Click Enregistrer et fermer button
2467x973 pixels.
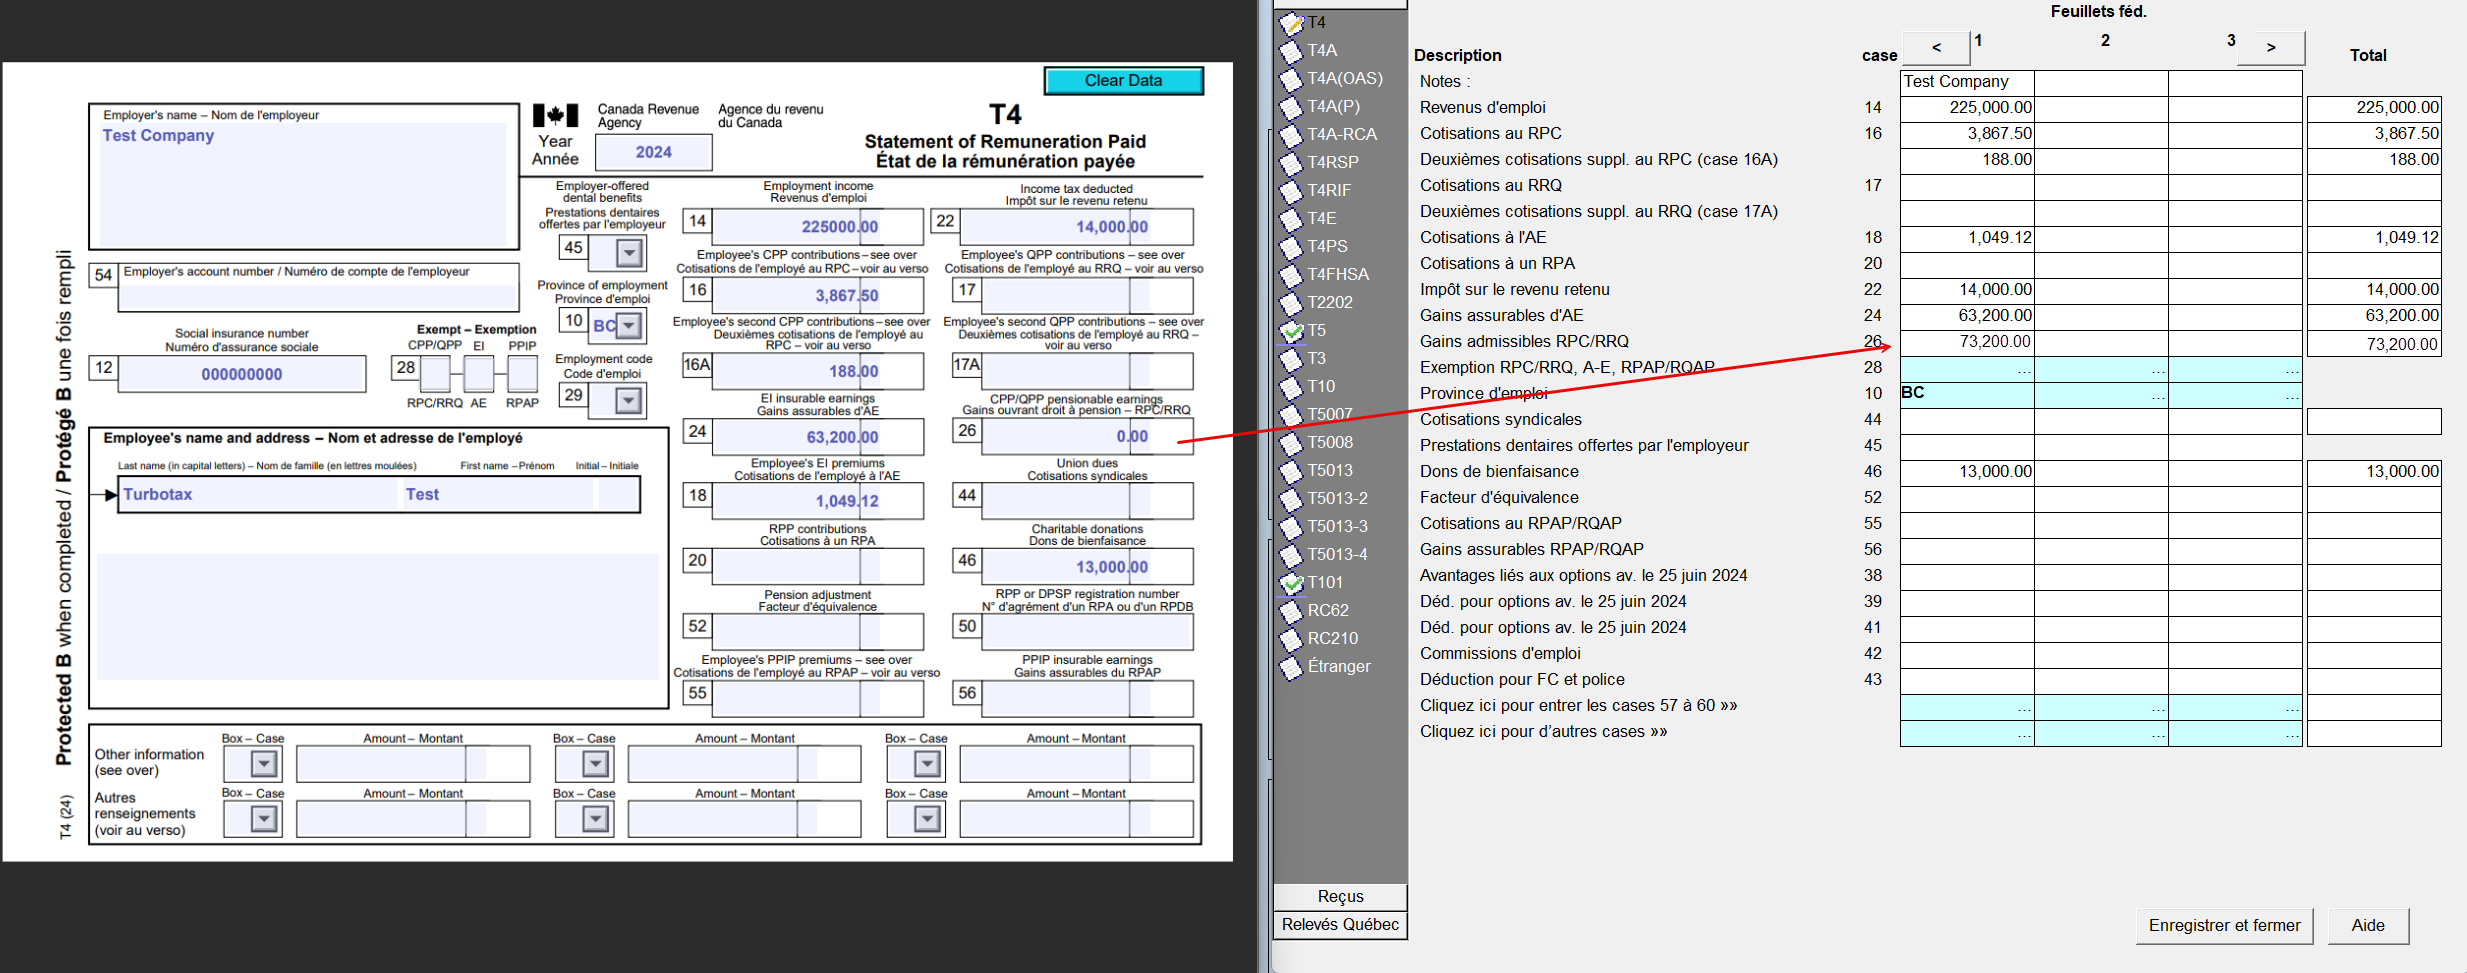2224,926
